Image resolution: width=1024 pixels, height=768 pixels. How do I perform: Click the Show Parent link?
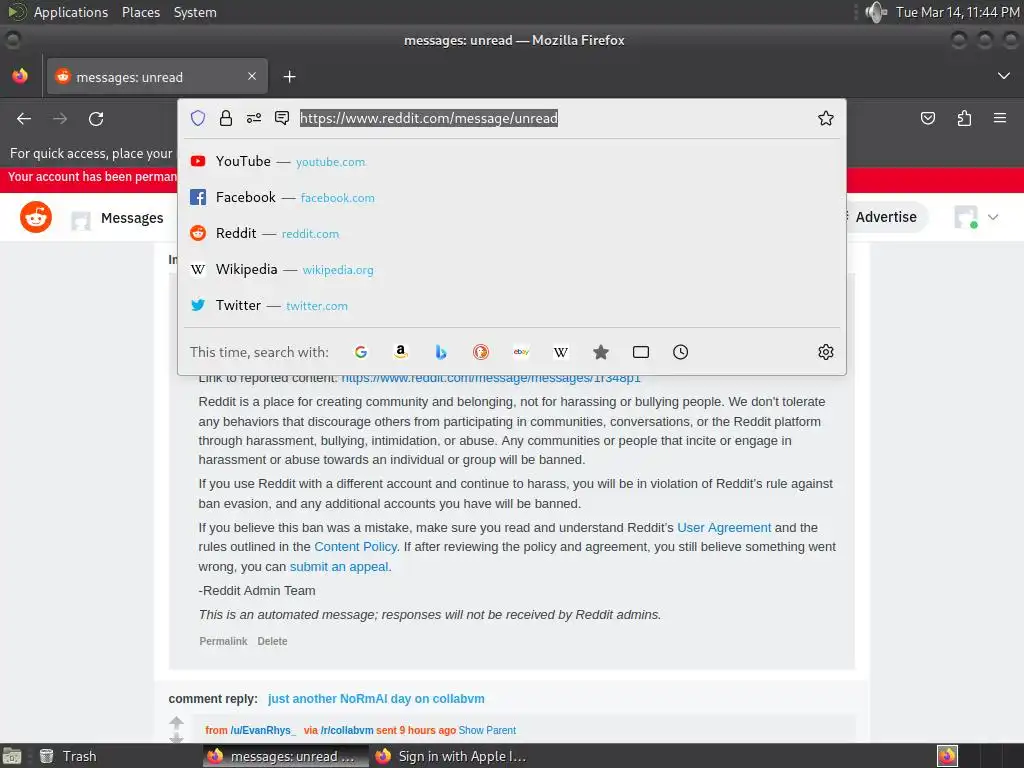coord(487,730)
